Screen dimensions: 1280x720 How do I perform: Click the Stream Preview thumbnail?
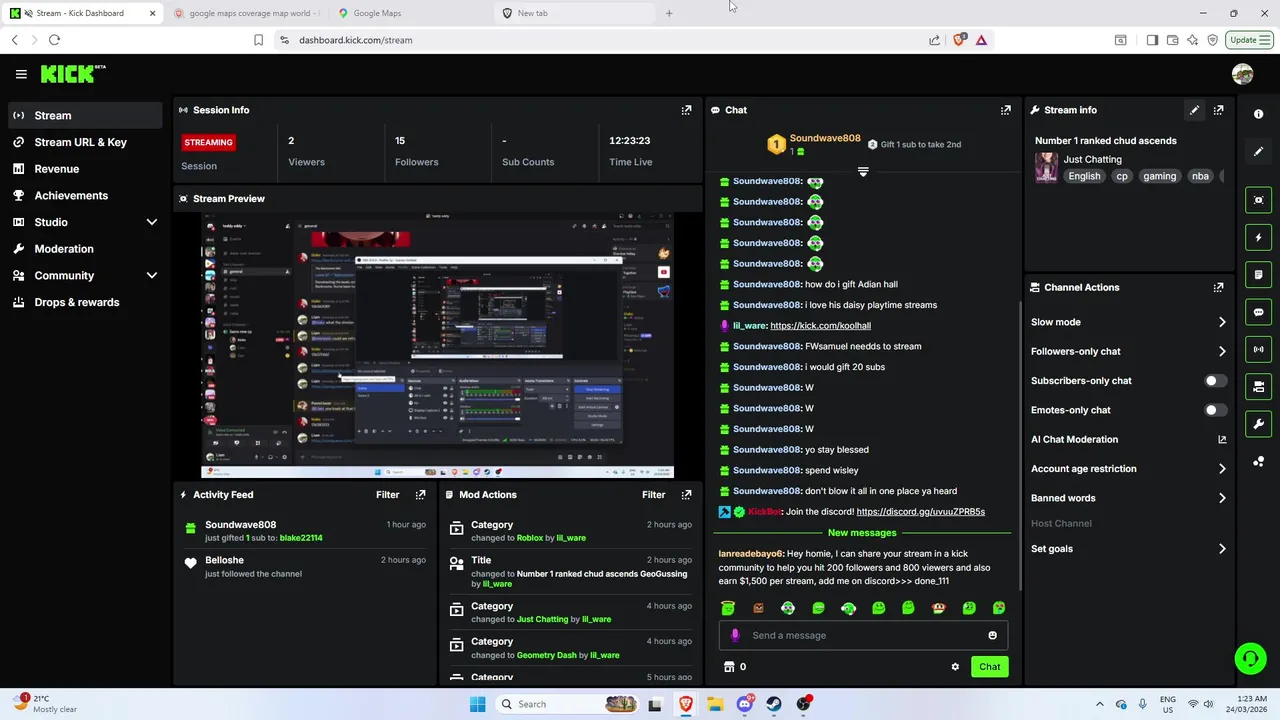pos(437,345)
